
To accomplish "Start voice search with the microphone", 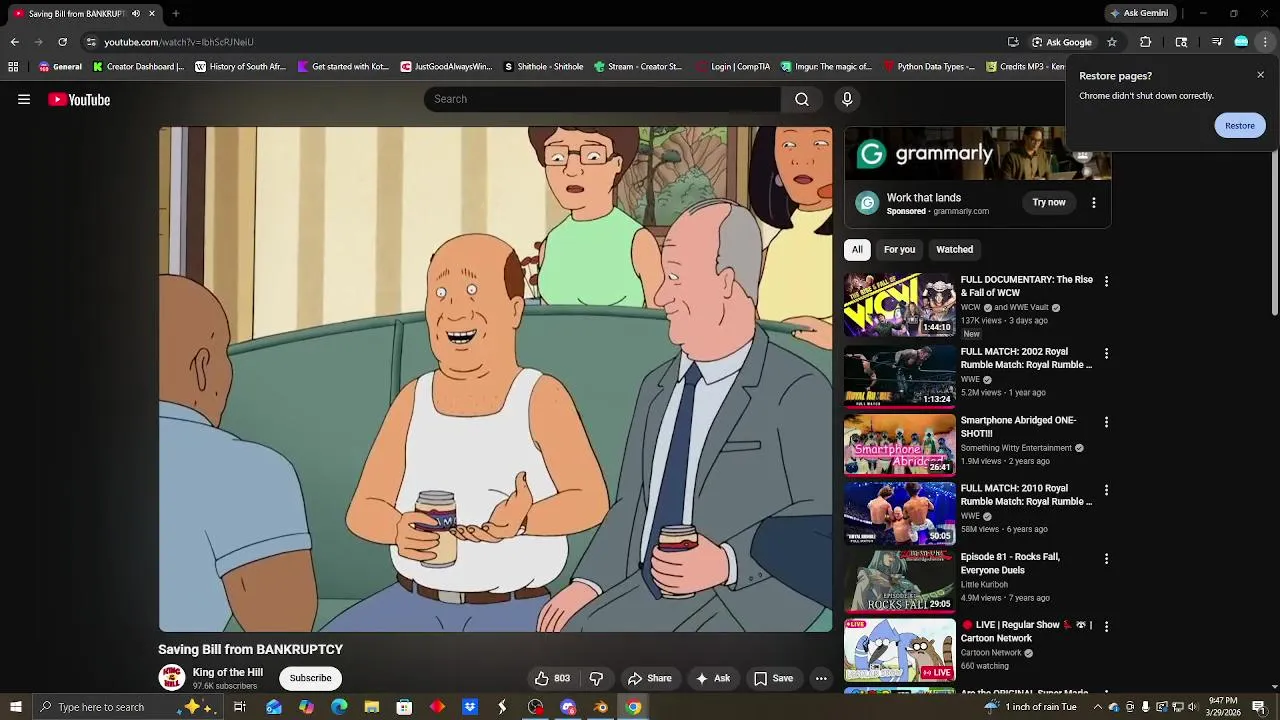I will pos(847,99).
